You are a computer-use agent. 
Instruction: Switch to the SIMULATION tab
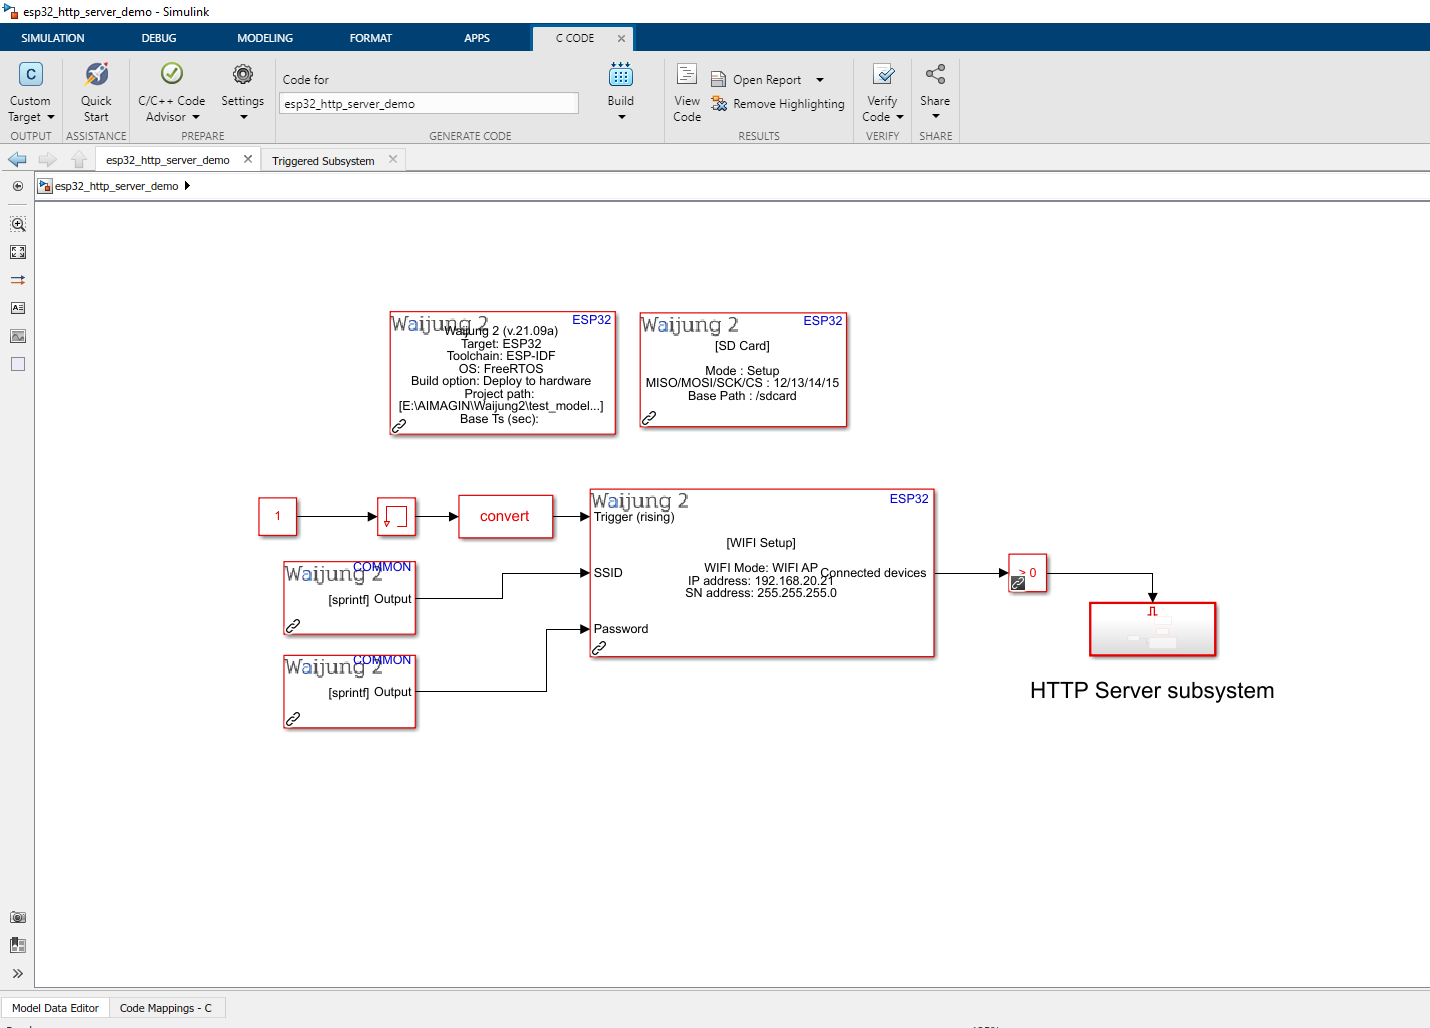pos(53,38)
